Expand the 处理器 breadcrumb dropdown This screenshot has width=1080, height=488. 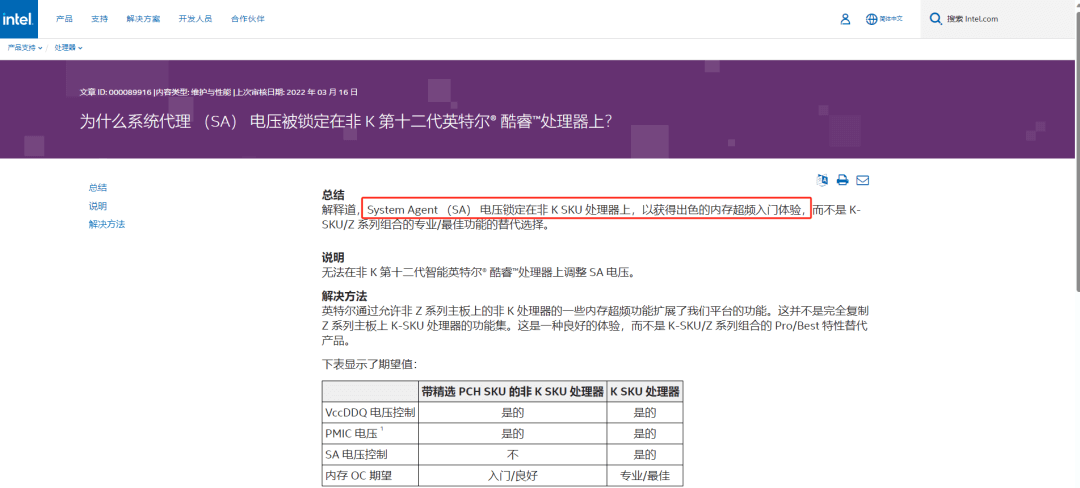click(68, 47)
